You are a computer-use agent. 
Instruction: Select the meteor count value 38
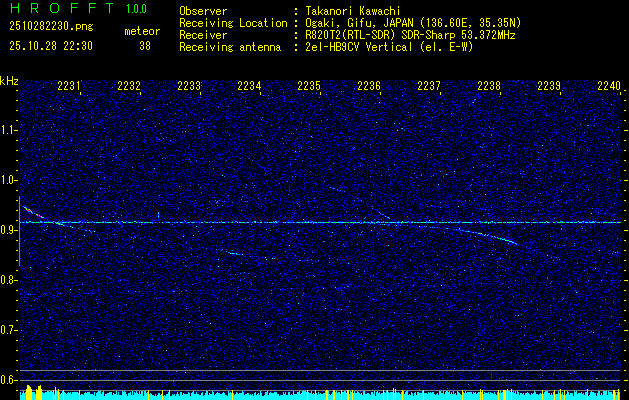point(145,46)
